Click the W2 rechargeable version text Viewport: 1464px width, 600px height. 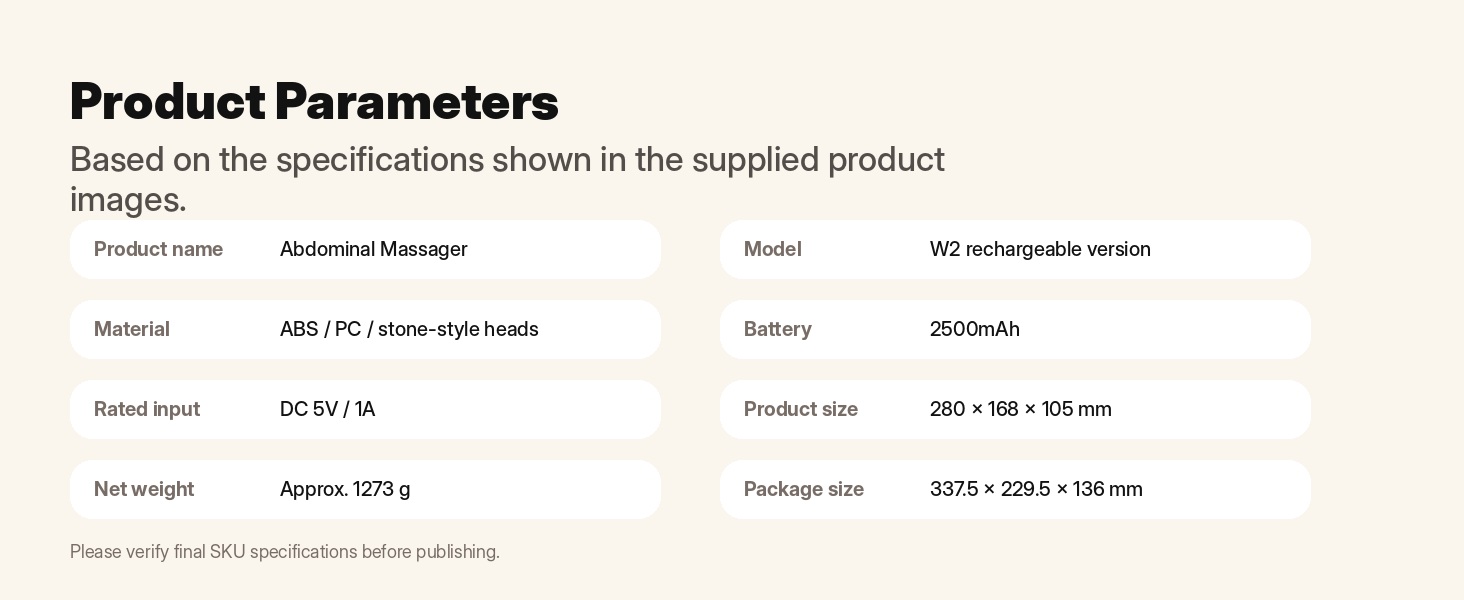pos(1040,249)
